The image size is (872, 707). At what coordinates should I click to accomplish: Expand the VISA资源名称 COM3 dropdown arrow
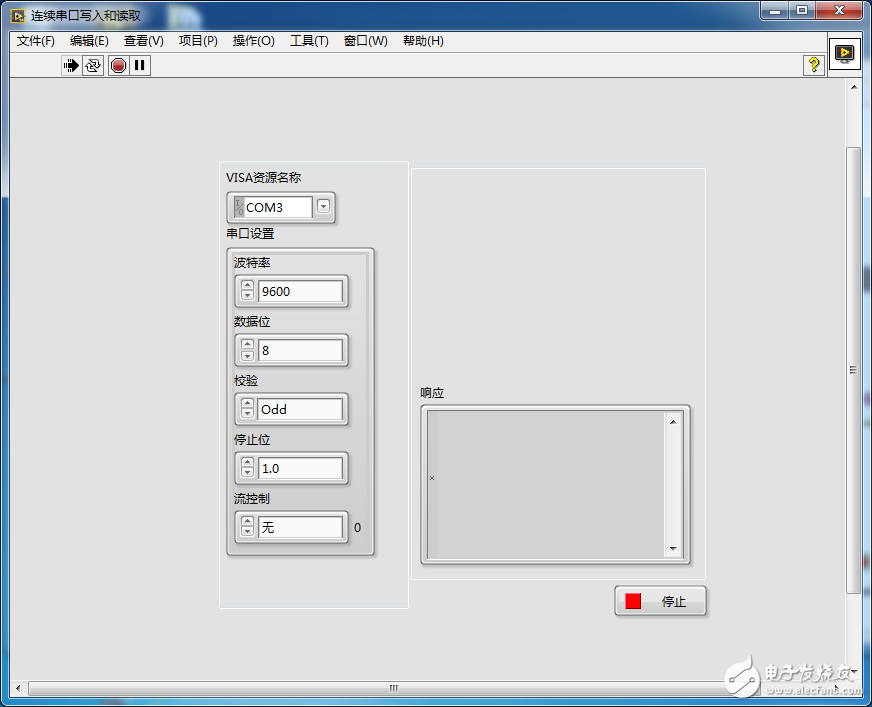pos(323,206)
